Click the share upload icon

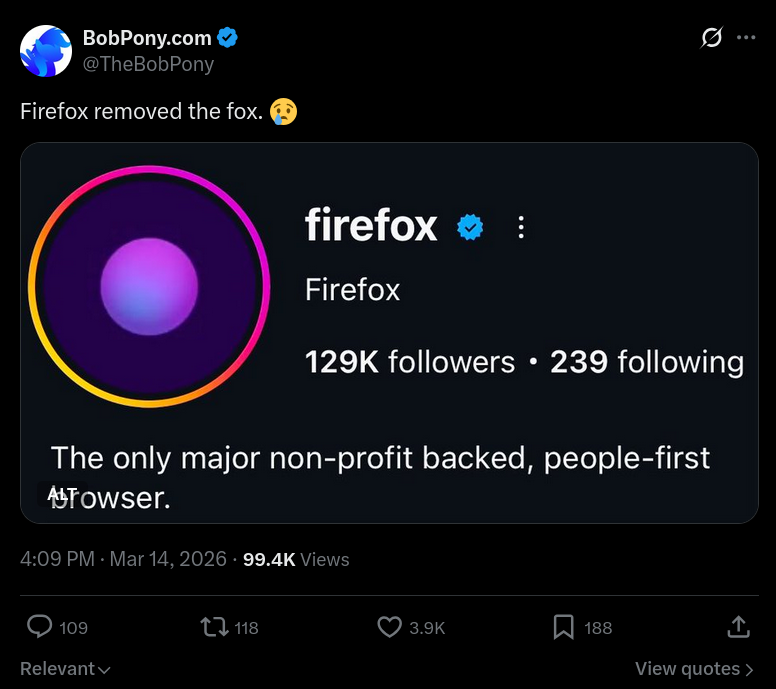click(738, 627)
